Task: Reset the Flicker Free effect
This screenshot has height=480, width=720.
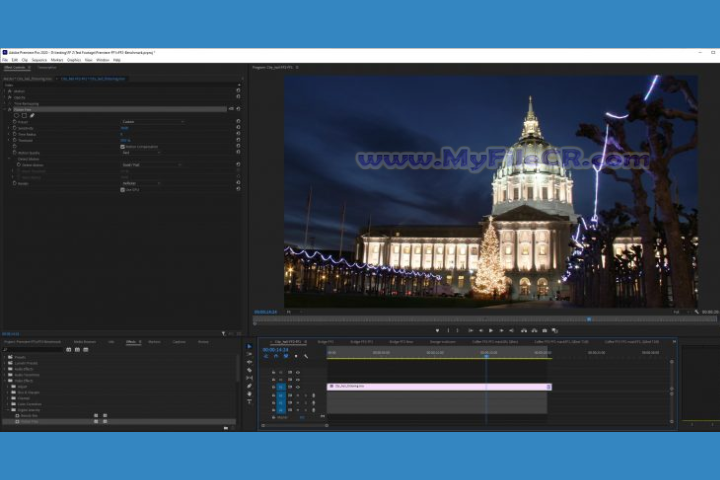Action: pyautogui.click(x=238, y=109)
